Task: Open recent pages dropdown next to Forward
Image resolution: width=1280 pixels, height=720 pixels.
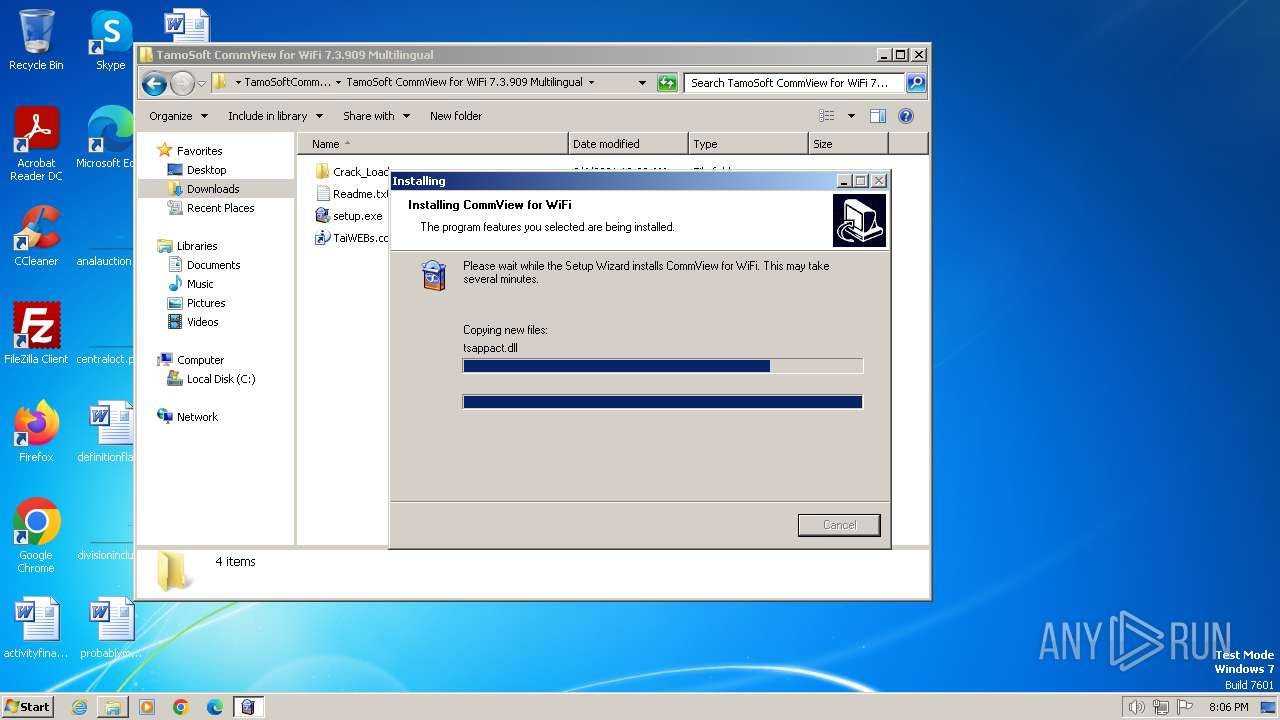Action: tap(202, 83)
